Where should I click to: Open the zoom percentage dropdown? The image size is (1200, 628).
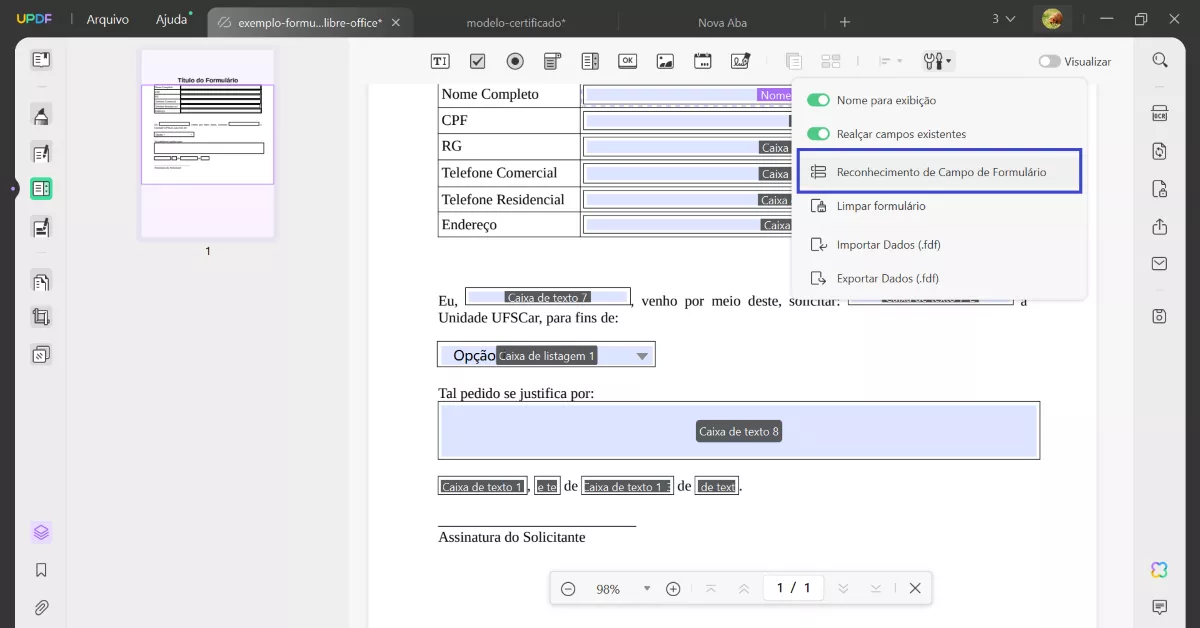coord(647,589)
